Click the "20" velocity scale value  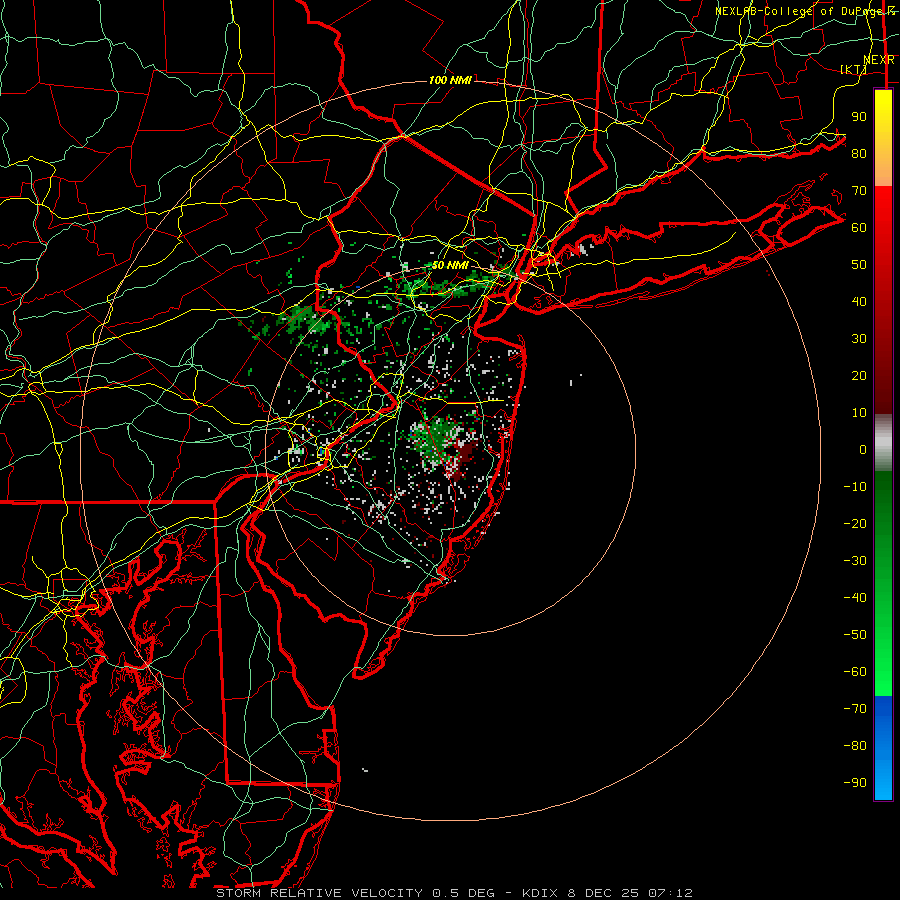tap(859, 375)
